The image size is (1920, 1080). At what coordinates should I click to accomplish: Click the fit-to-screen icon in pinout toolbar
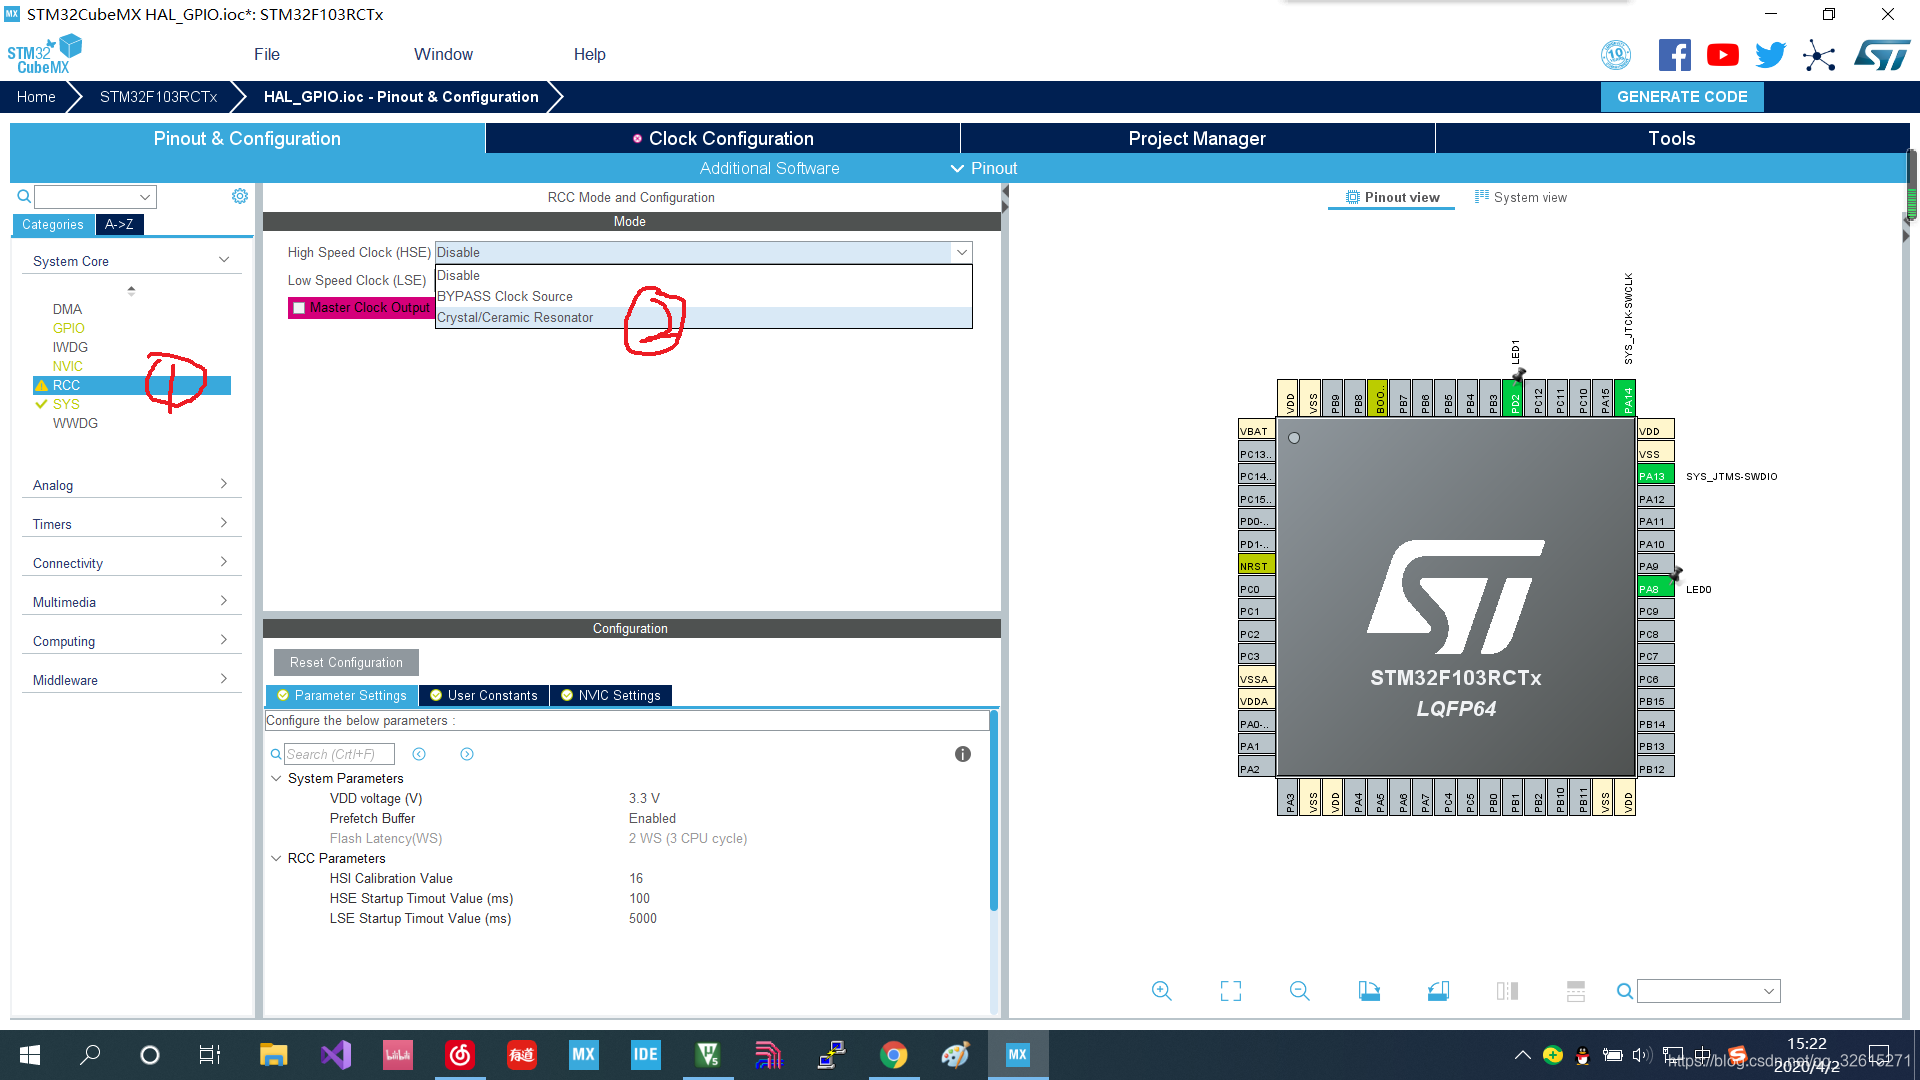[x=1232, y=990]
